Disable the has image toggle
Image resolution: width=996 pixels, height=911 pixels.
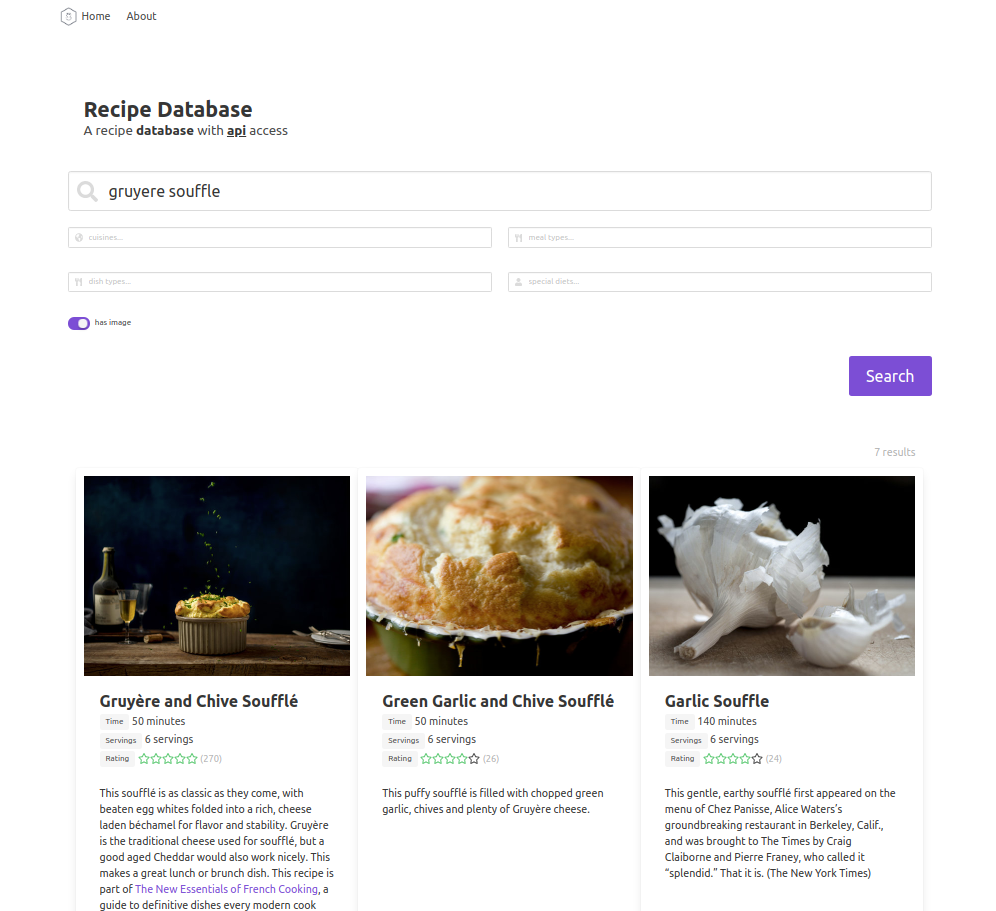[x=79, y=323]
